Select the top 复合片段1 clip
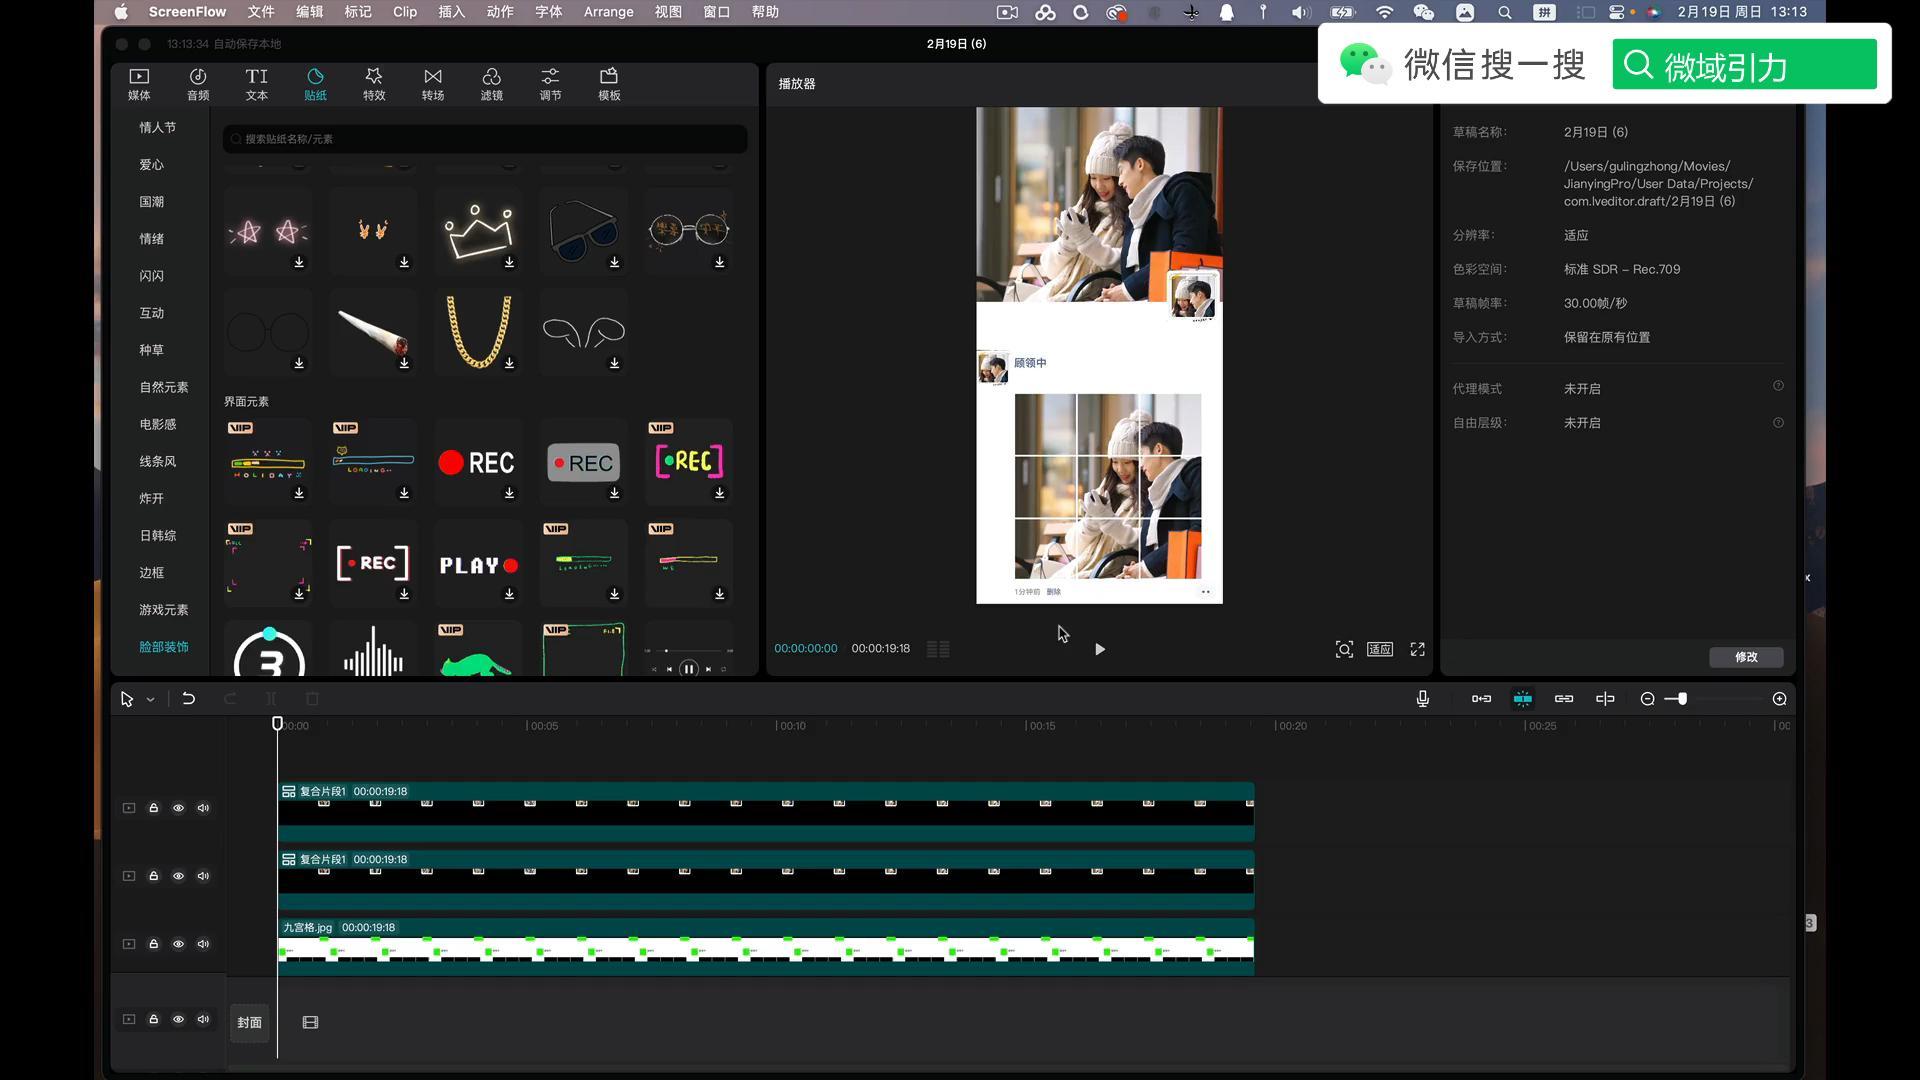Viewport: 1920px width, 1080px height. (766, 811)
